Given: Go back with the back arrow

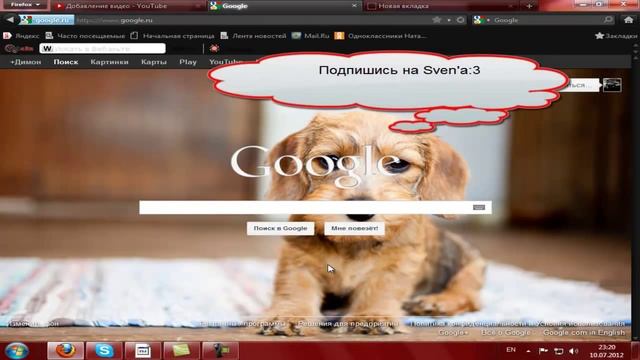Looking at the screenshot, I should (10, 20).
